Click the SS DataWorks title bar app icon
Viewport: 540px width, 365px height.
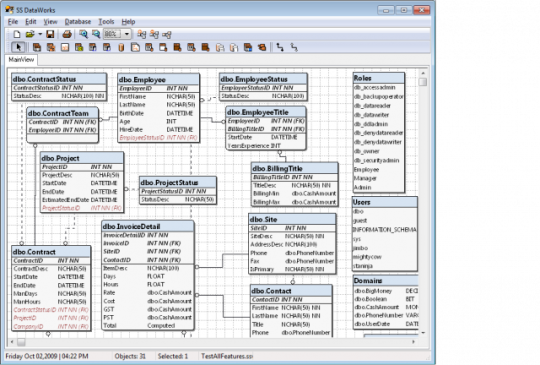9,10
